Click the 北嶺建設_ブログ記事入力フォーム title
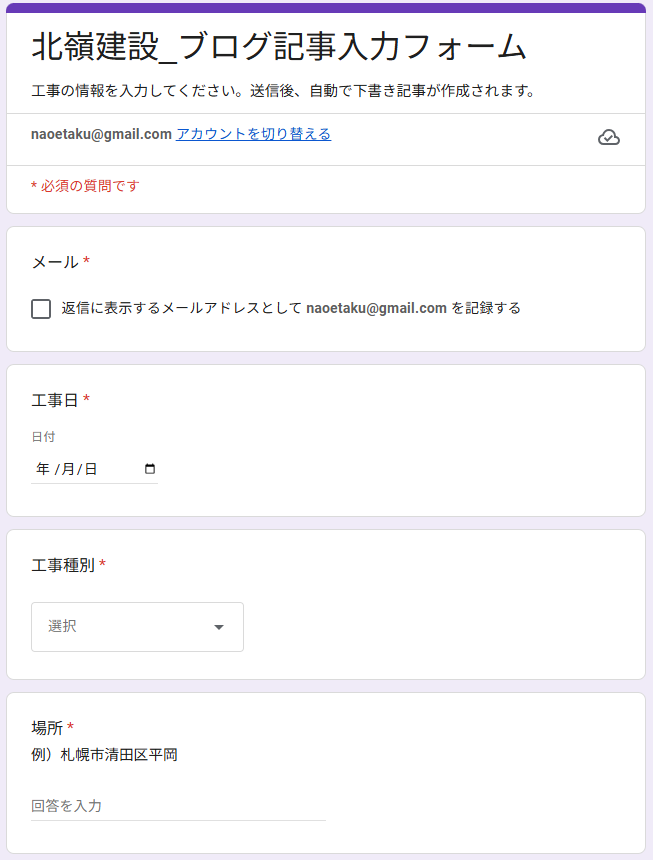 279,47
